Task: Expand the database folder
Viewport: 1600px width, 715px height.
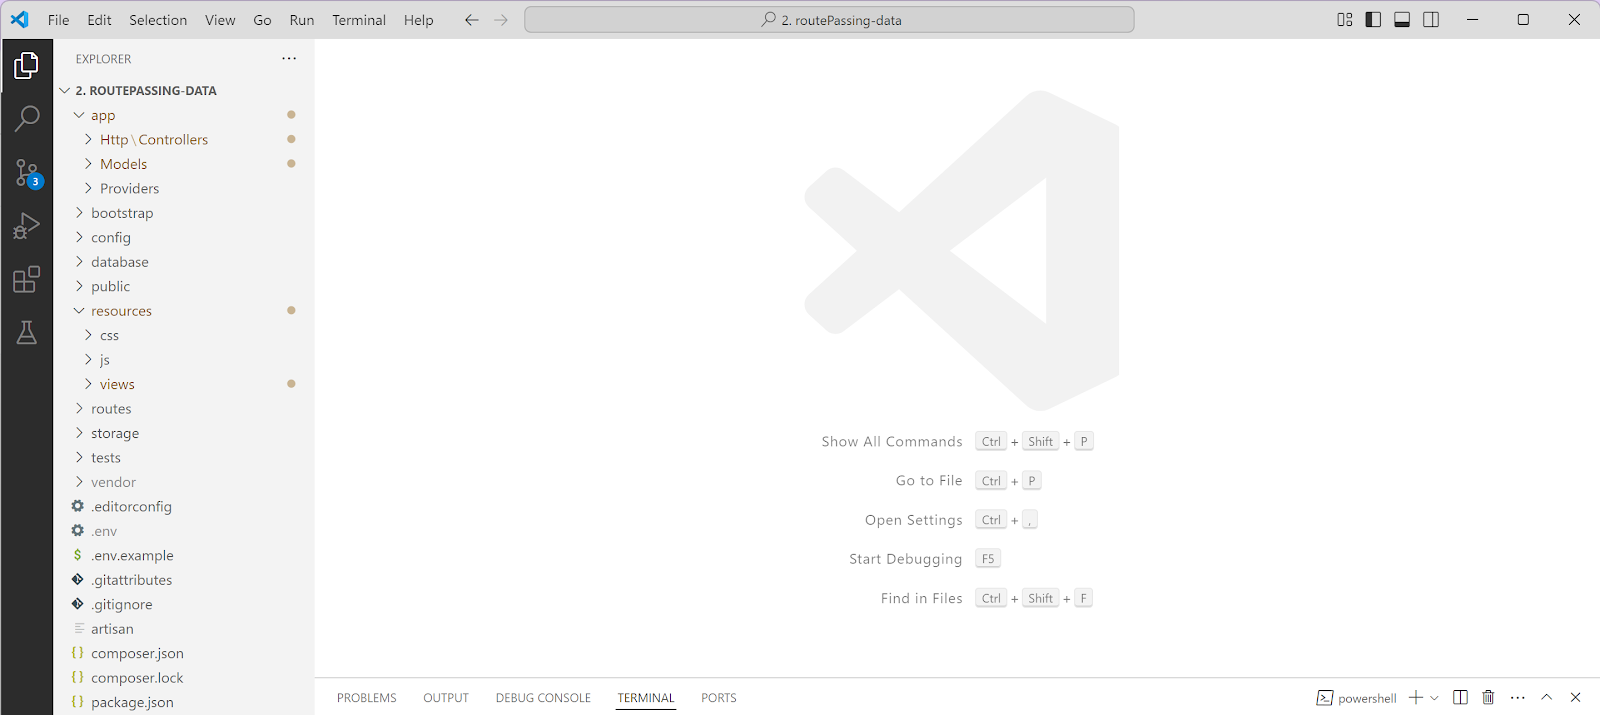Action: point(184,262)
